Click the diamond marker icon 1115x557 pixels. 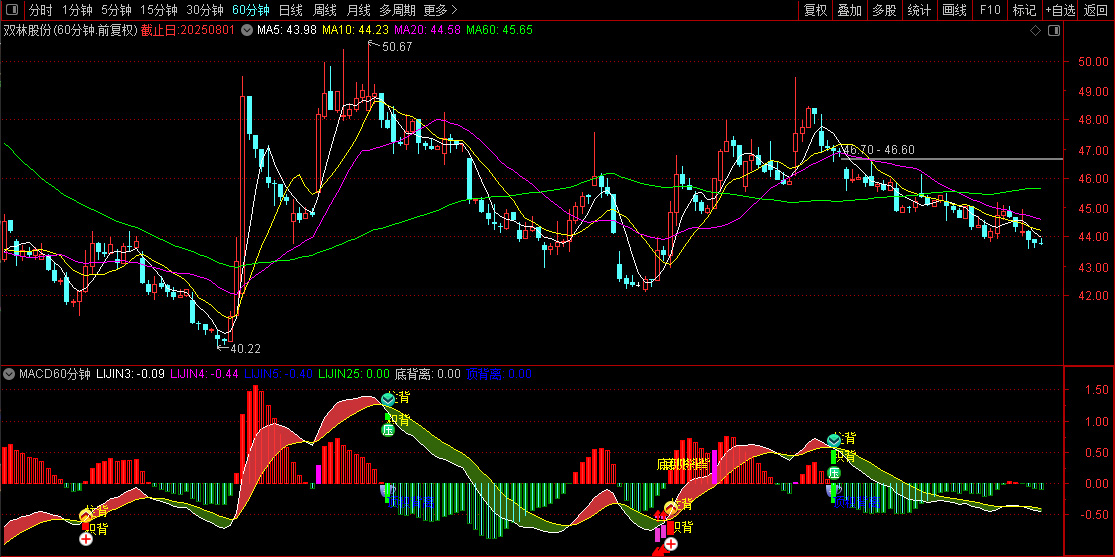1035,31
